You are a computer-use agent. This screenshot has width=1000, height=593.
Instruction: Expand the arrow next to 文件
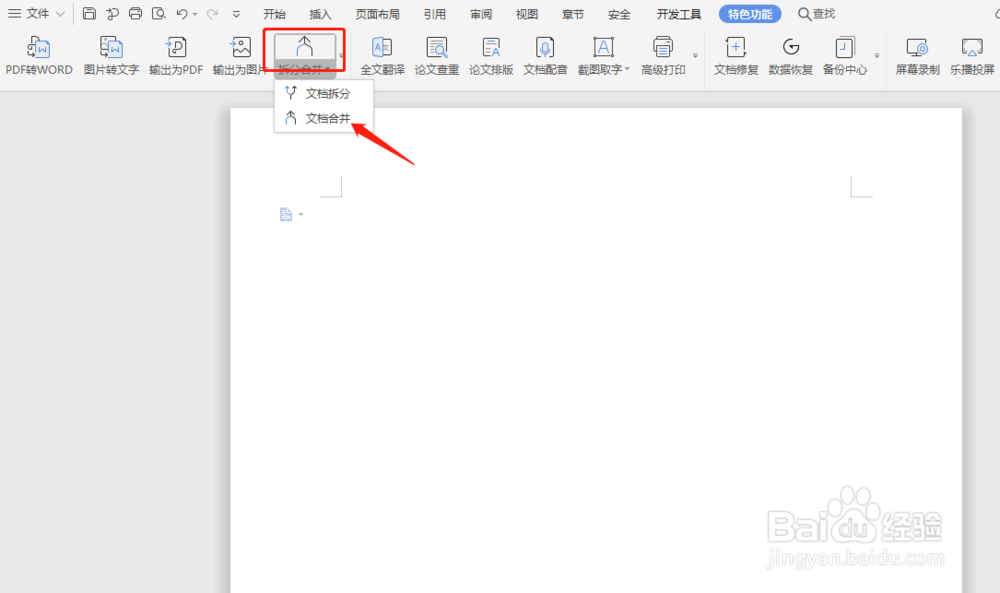point(61,14)
